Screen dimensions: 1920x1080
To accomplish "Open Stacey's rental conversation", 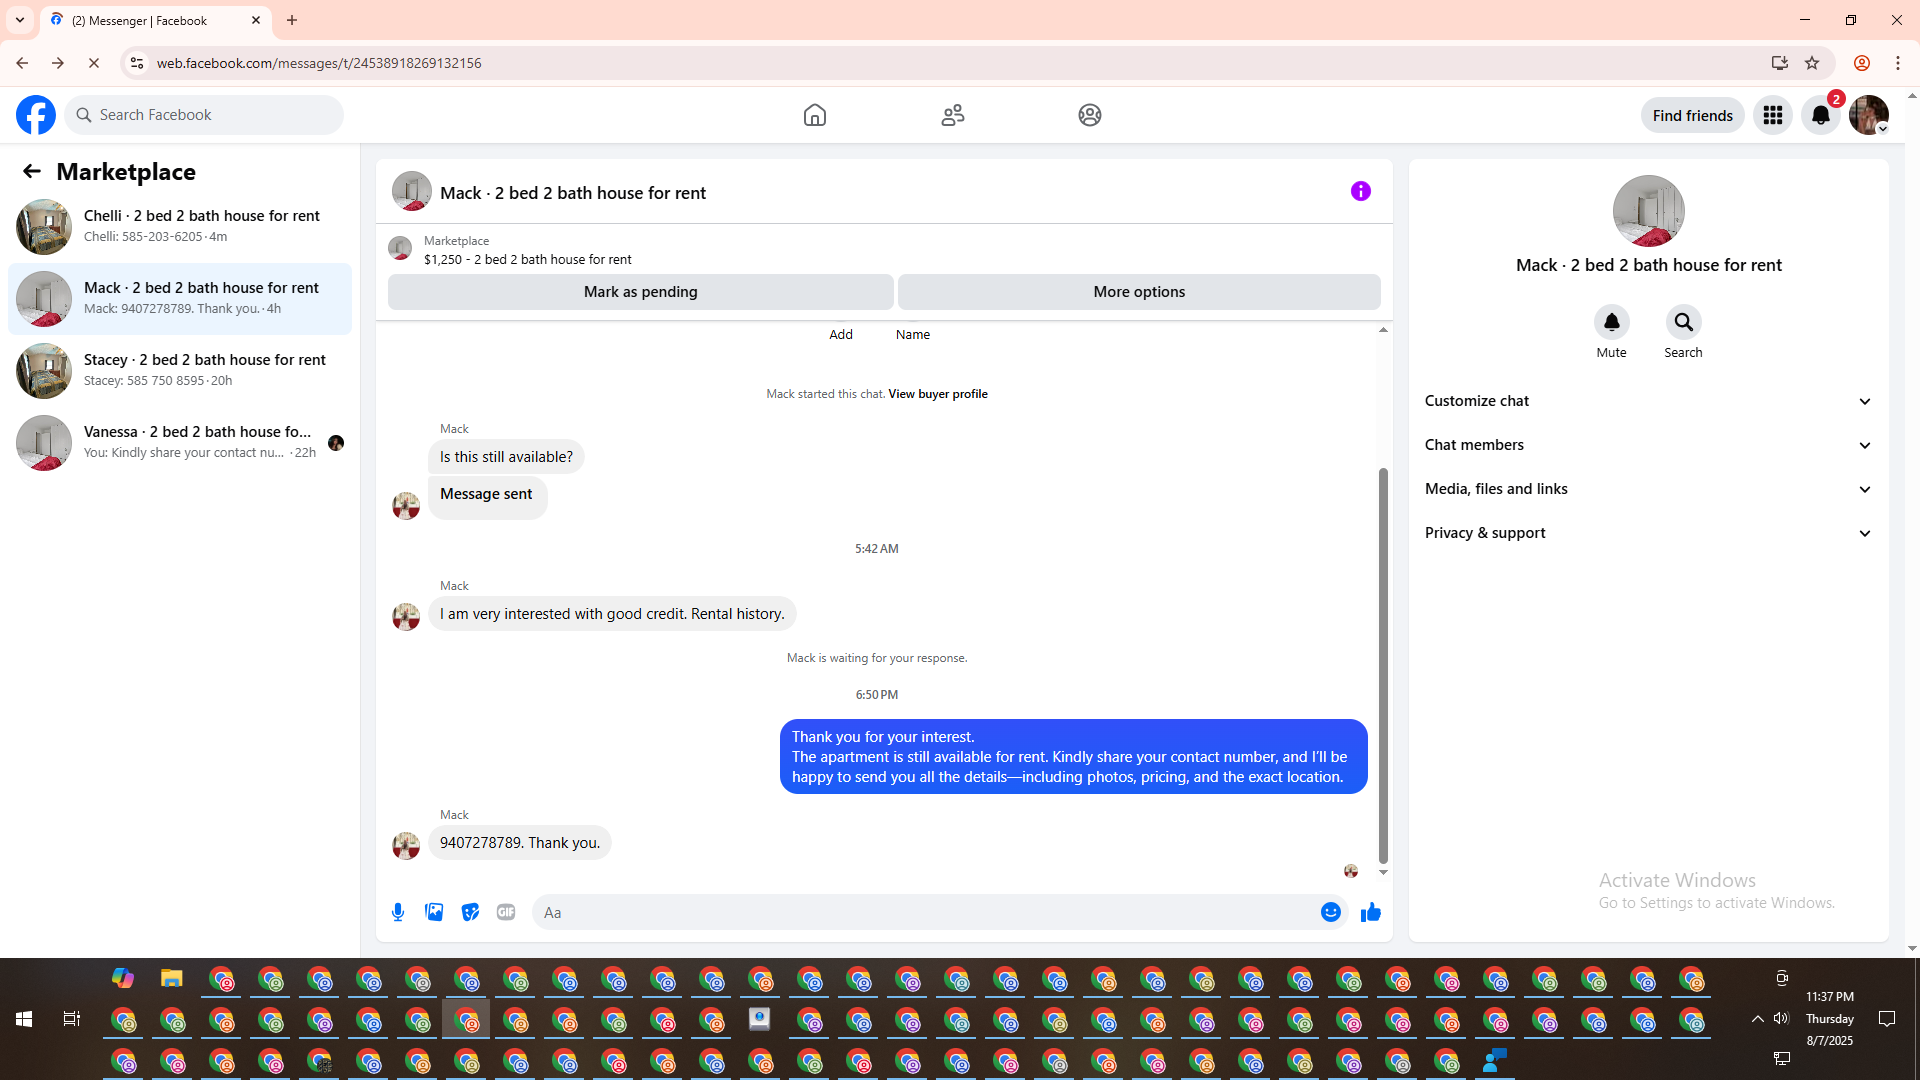I will 180,370.
